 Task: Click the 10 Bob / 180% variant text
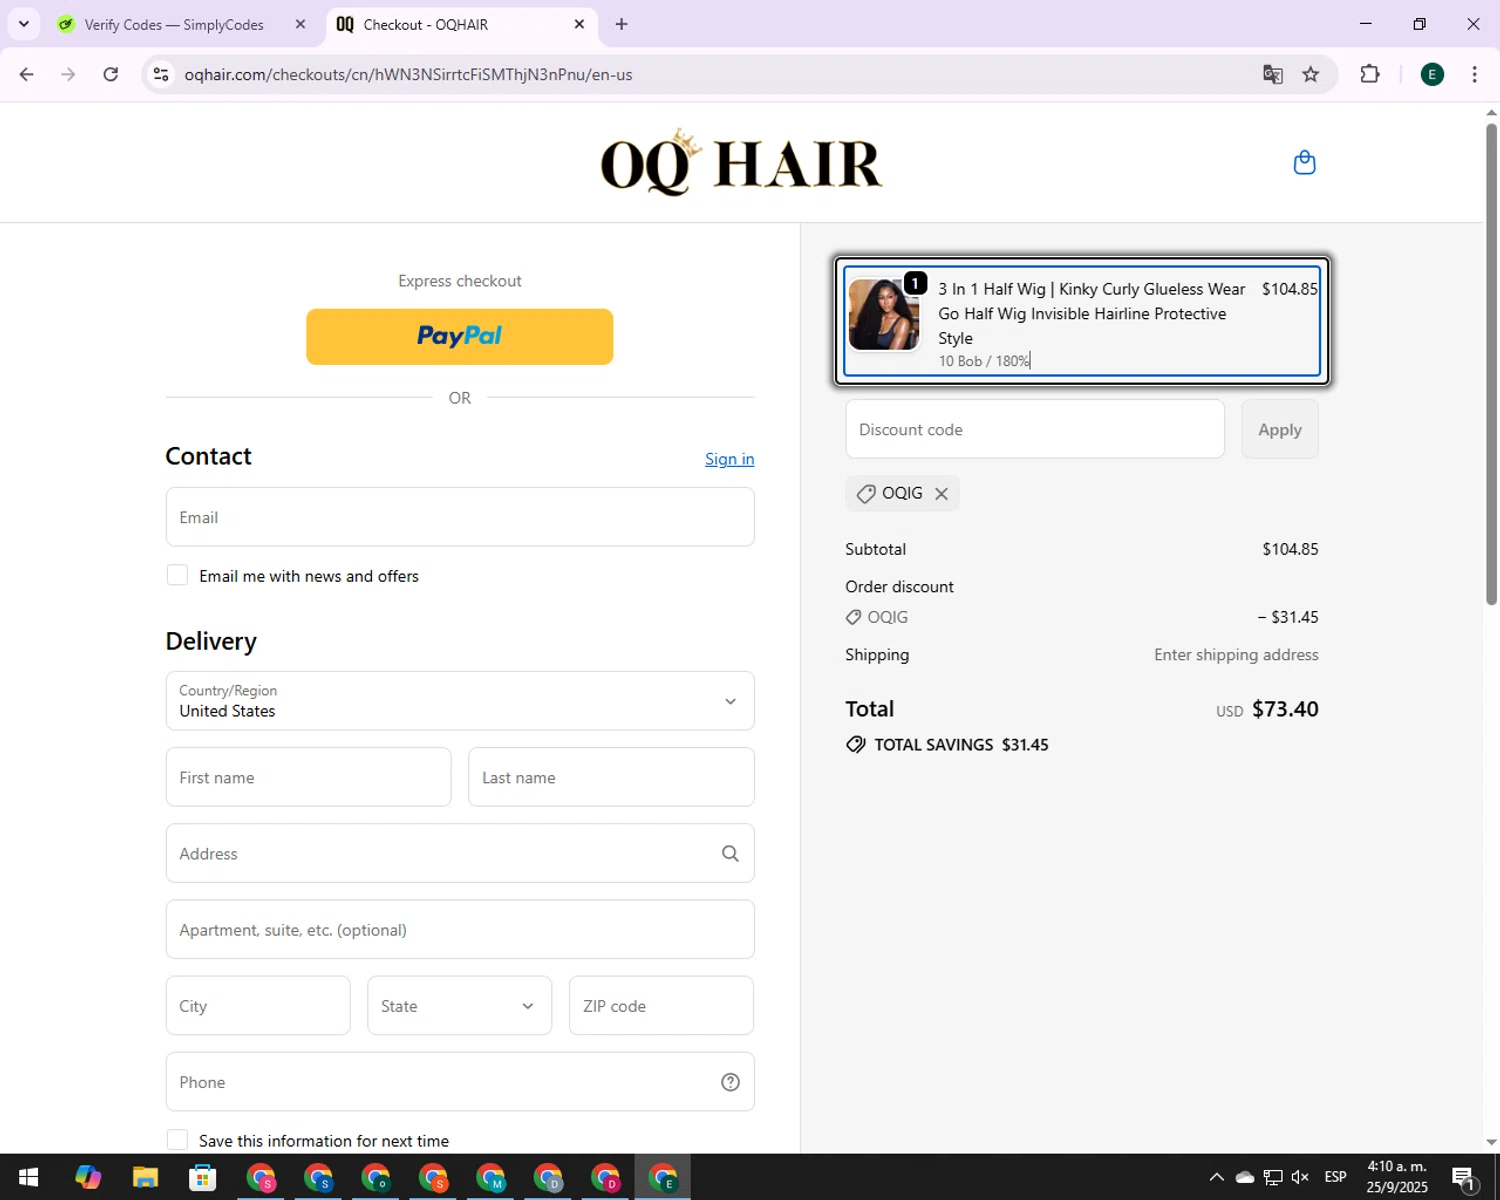point(984,361)
